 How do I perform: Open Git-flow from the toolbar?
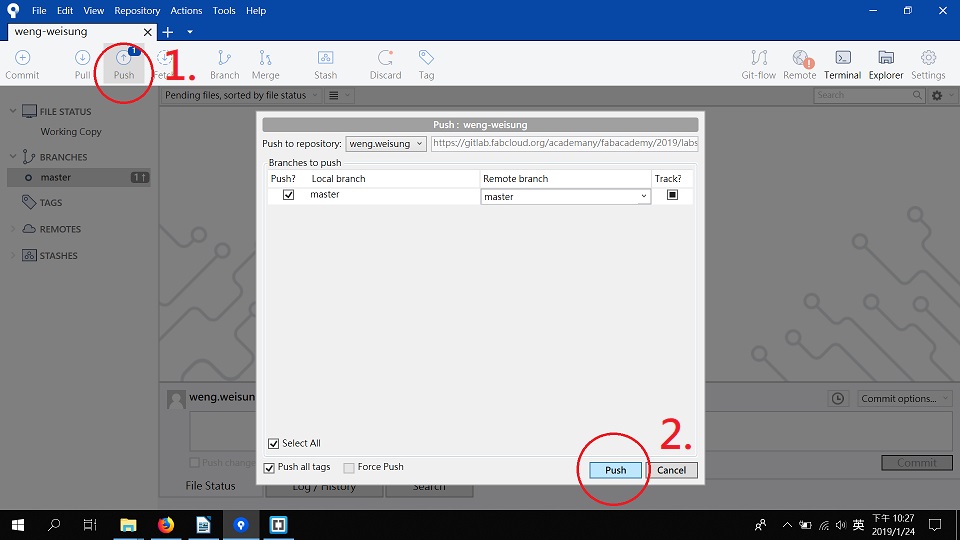[759, 64]
